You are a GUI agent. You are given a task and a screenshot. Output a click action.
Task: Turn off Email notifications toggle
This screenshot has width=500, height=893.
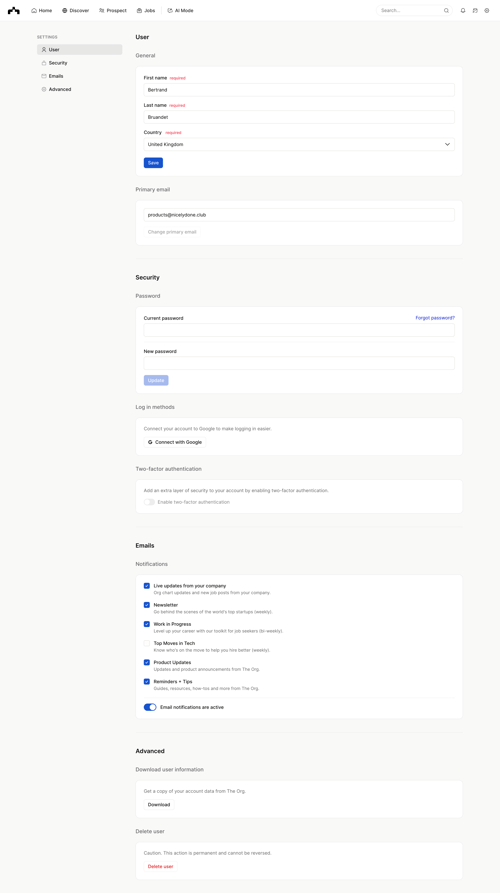[x=150, y=707]
